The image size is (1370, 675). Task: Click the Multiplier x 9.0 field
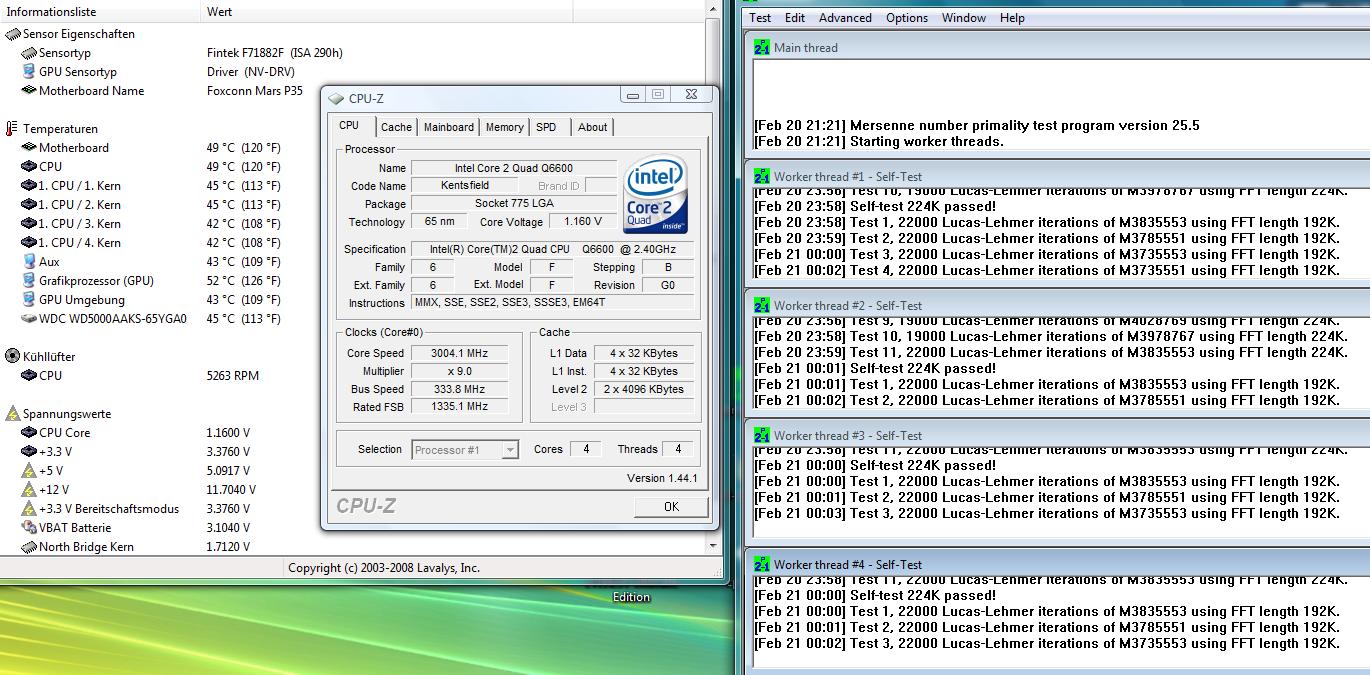pyautogui.click(x=459, y=371)
